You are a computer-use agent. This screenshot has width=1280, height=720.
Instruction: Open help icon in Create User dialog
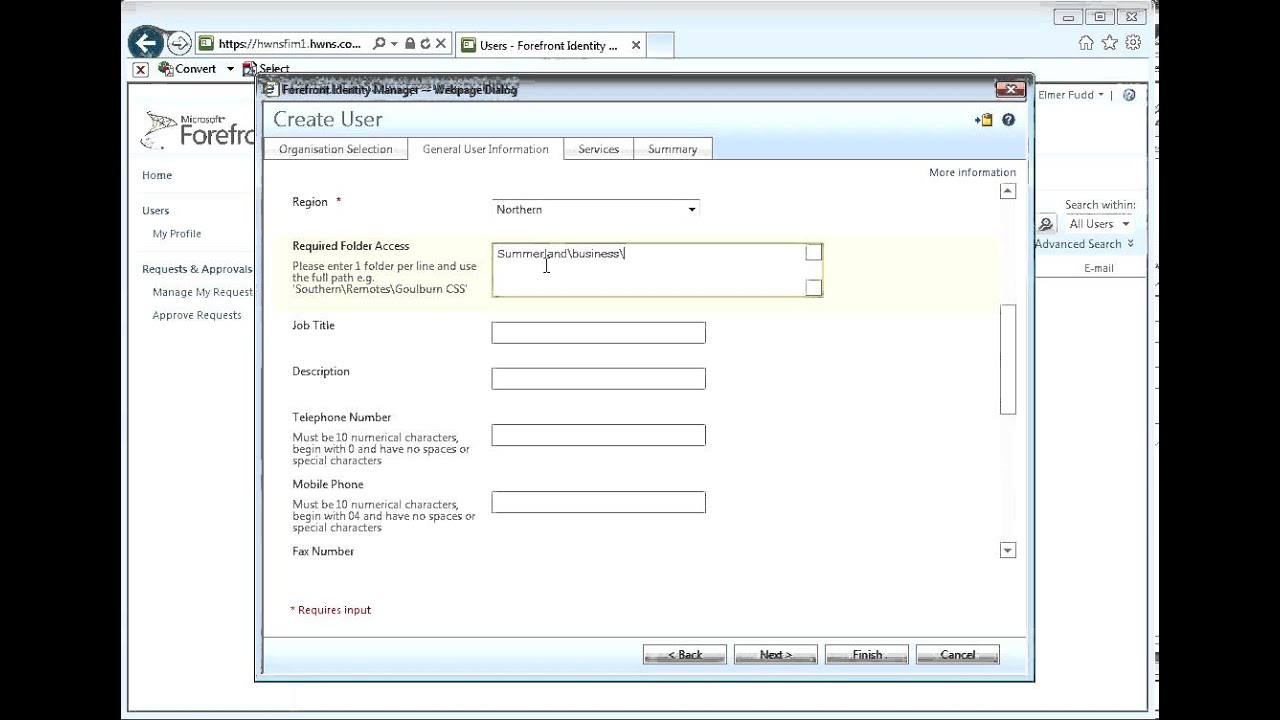tap(1008, 120)
